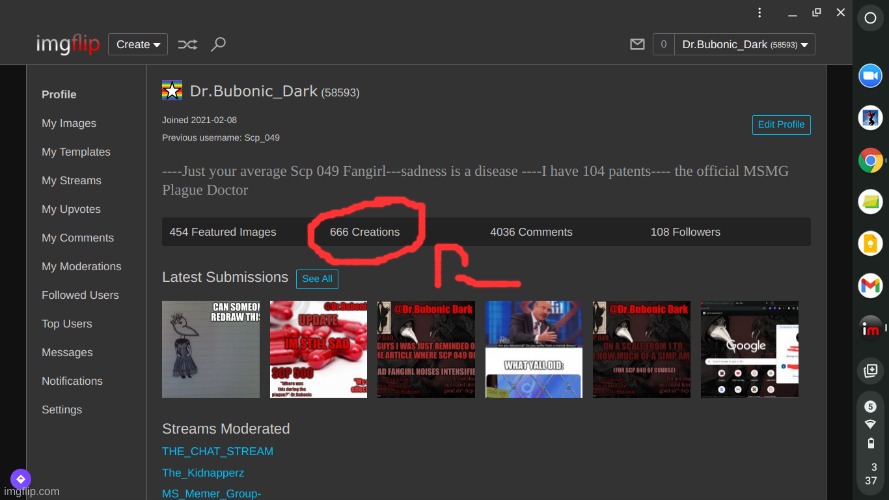Open Google Keep from the shelf
The width and height of the screenshot is (889, 500).
coord(870,244)
